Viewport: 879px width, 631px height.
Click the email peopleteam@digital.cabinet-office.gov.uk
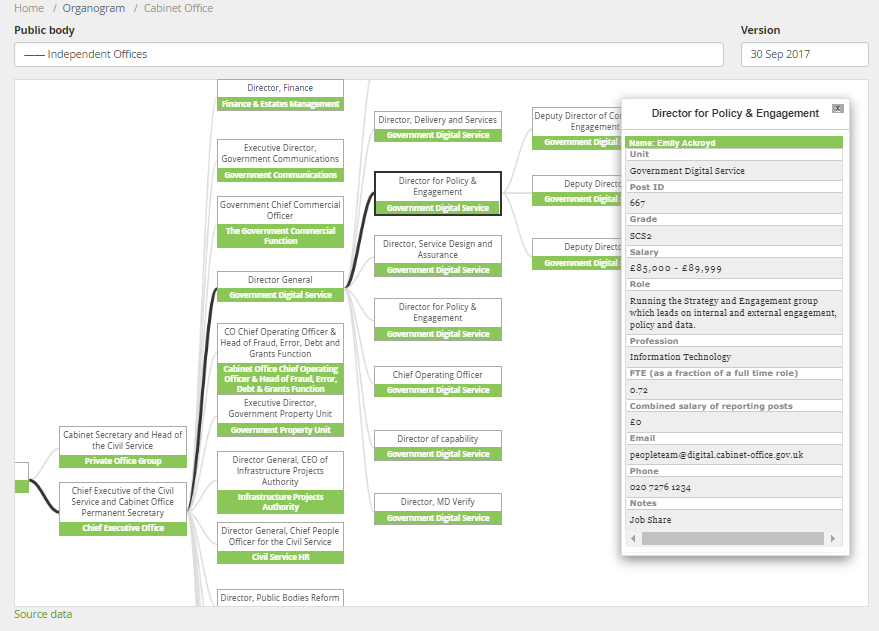pyautogui.click(x=716, y=455)
